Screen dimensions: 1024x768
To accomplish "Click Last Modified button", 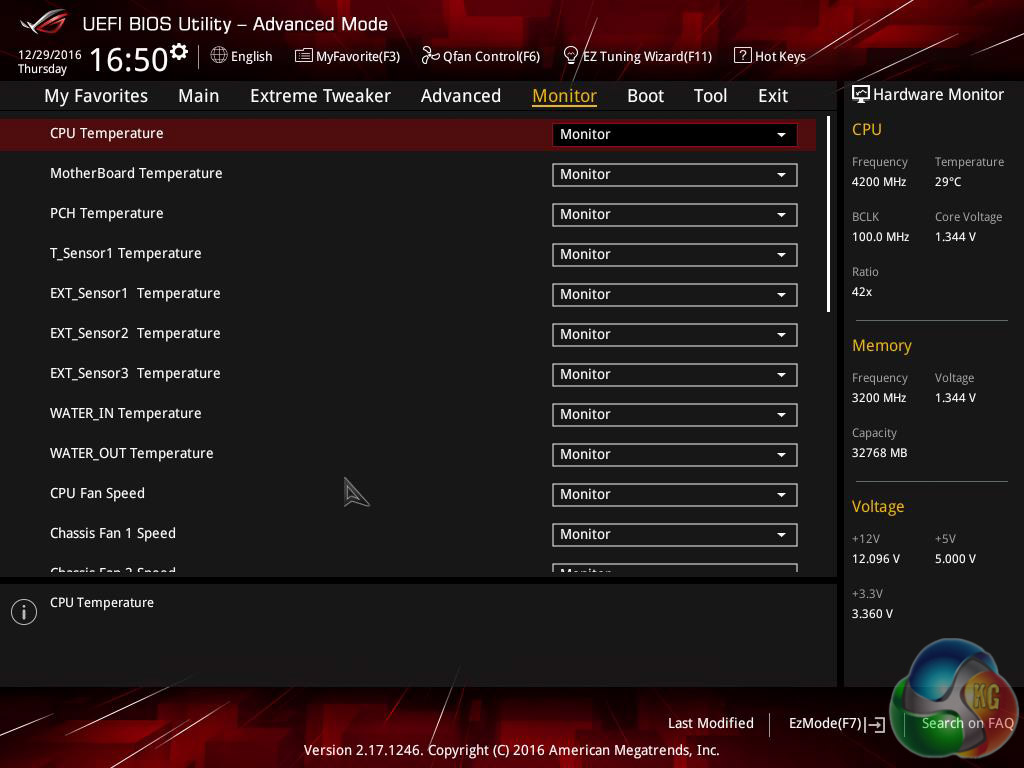I will 711,724.
